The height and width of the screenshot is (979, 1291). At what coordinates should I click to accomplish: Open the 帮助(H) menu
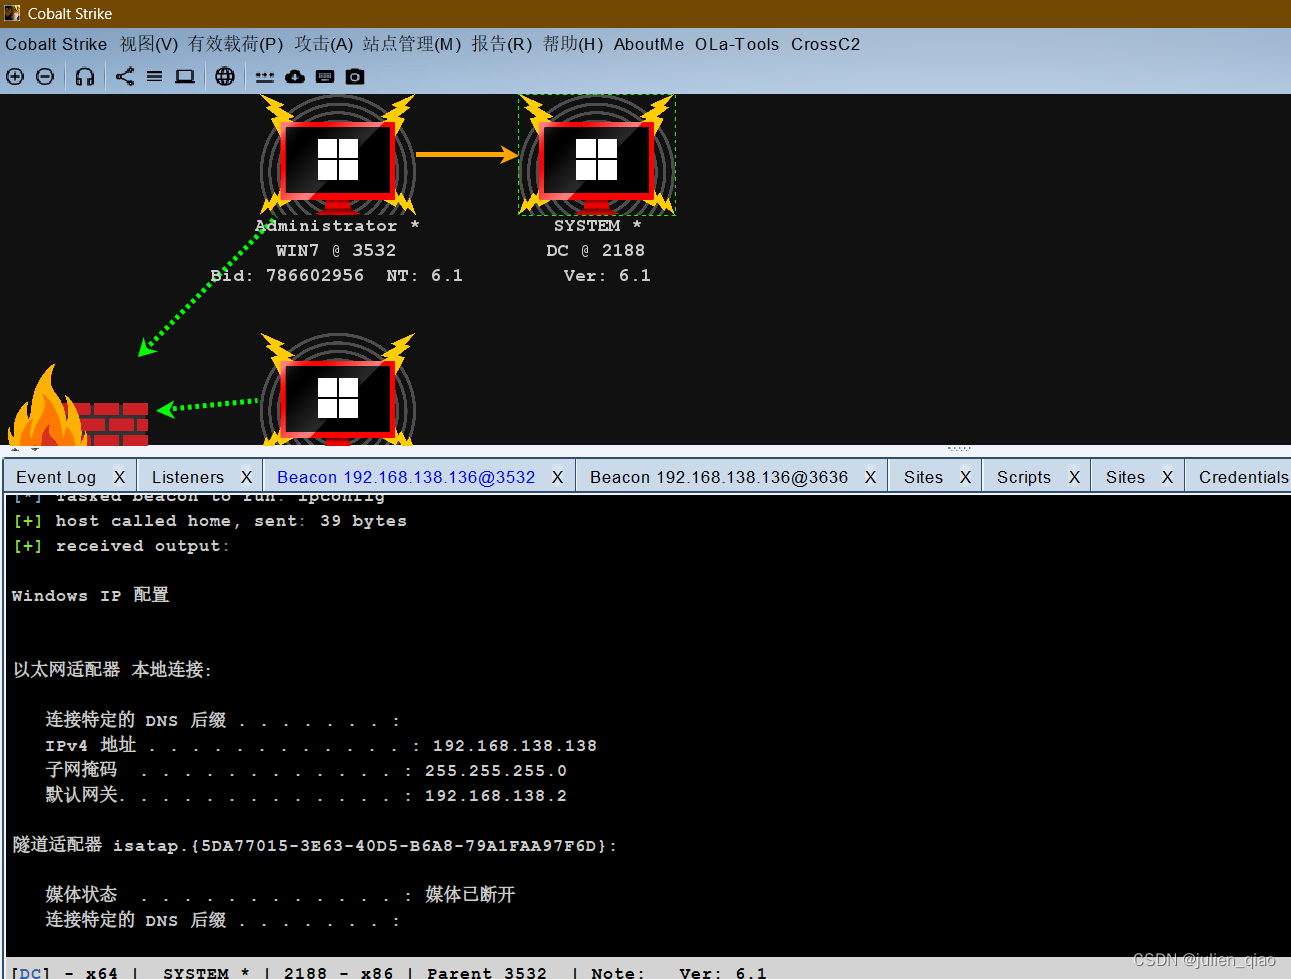pyautogui.click(x=573, y=44)
